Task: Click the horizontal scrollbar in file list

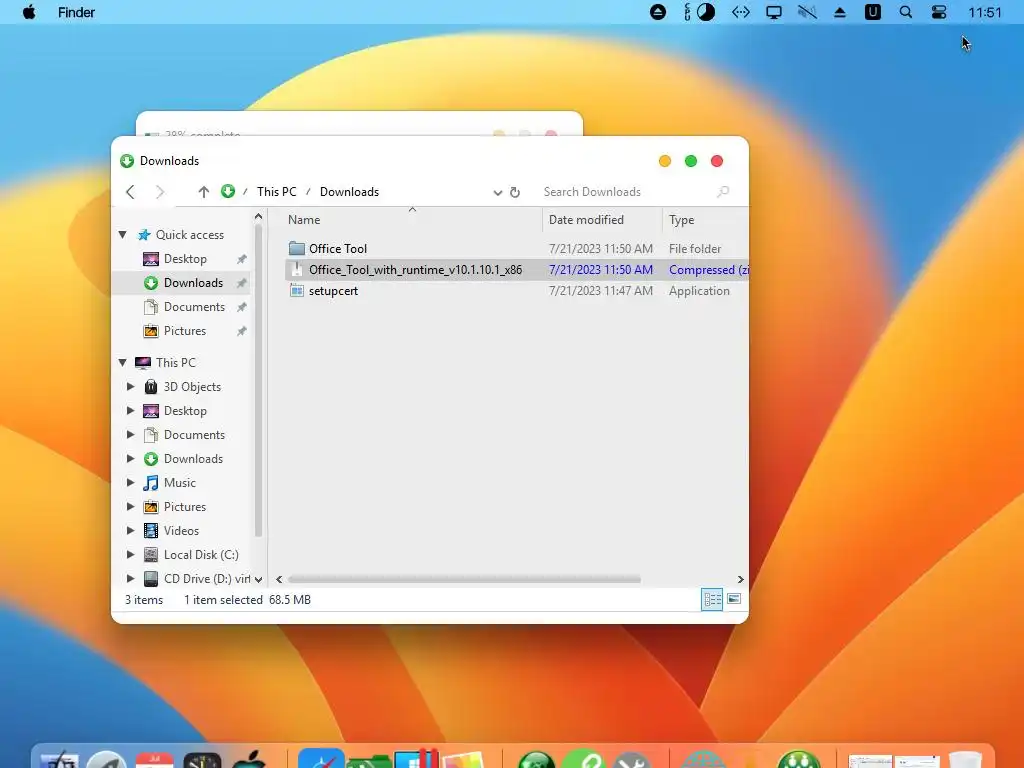Action: pyautogui.click(x=464, y=579)
